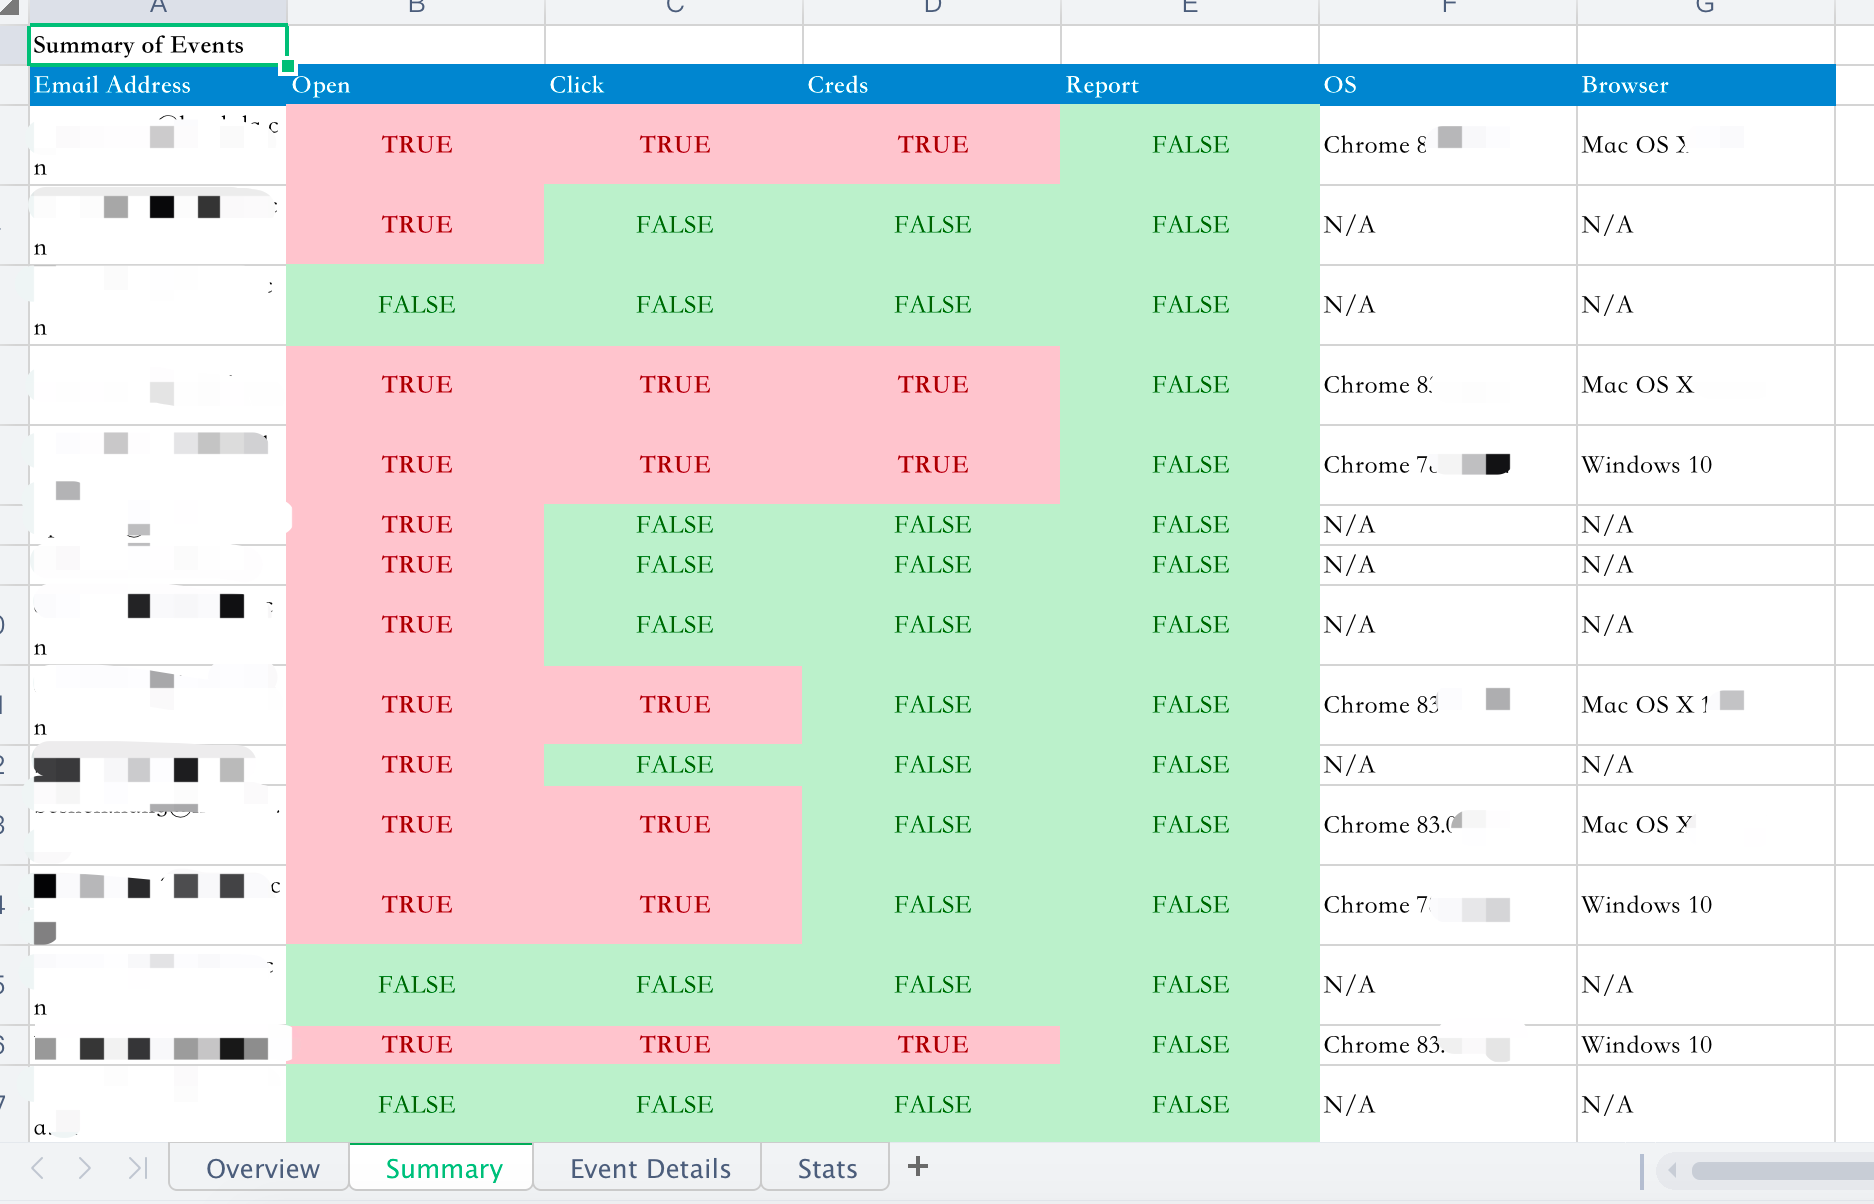
Task: Click the add new sheet plus icon
Action: click(x=918, y=1166)
